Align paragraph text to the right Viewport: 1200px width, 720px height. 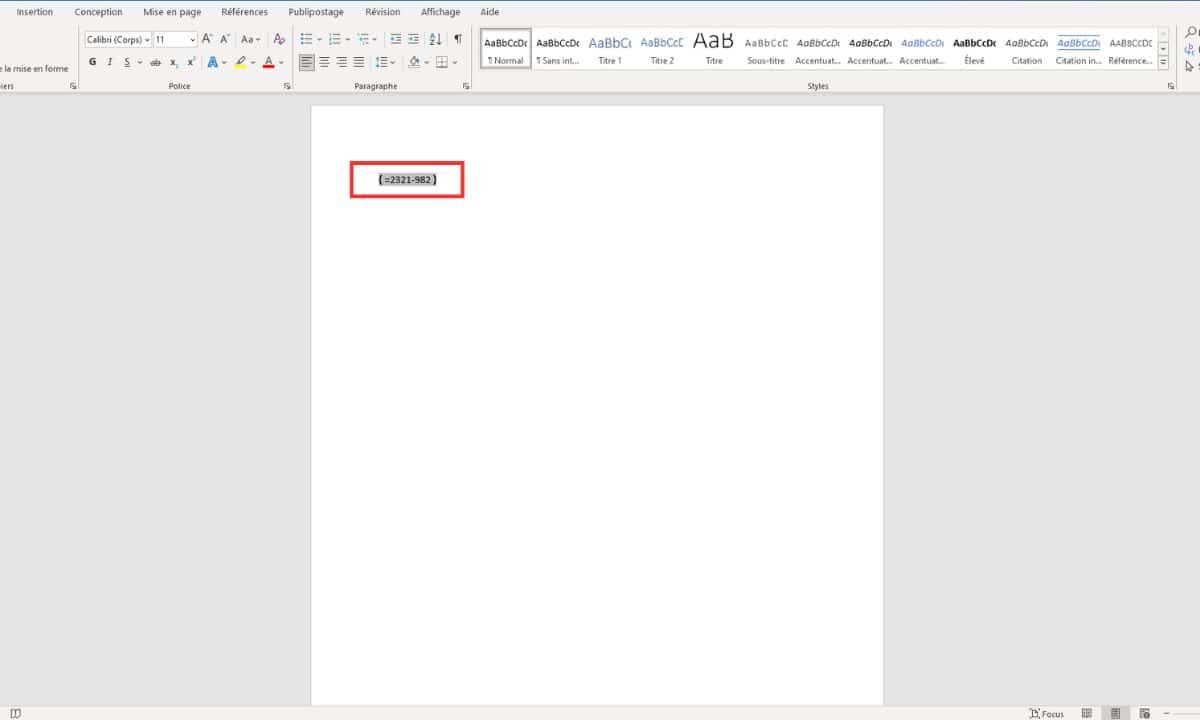pyautogui.click(x=342, y=62)
